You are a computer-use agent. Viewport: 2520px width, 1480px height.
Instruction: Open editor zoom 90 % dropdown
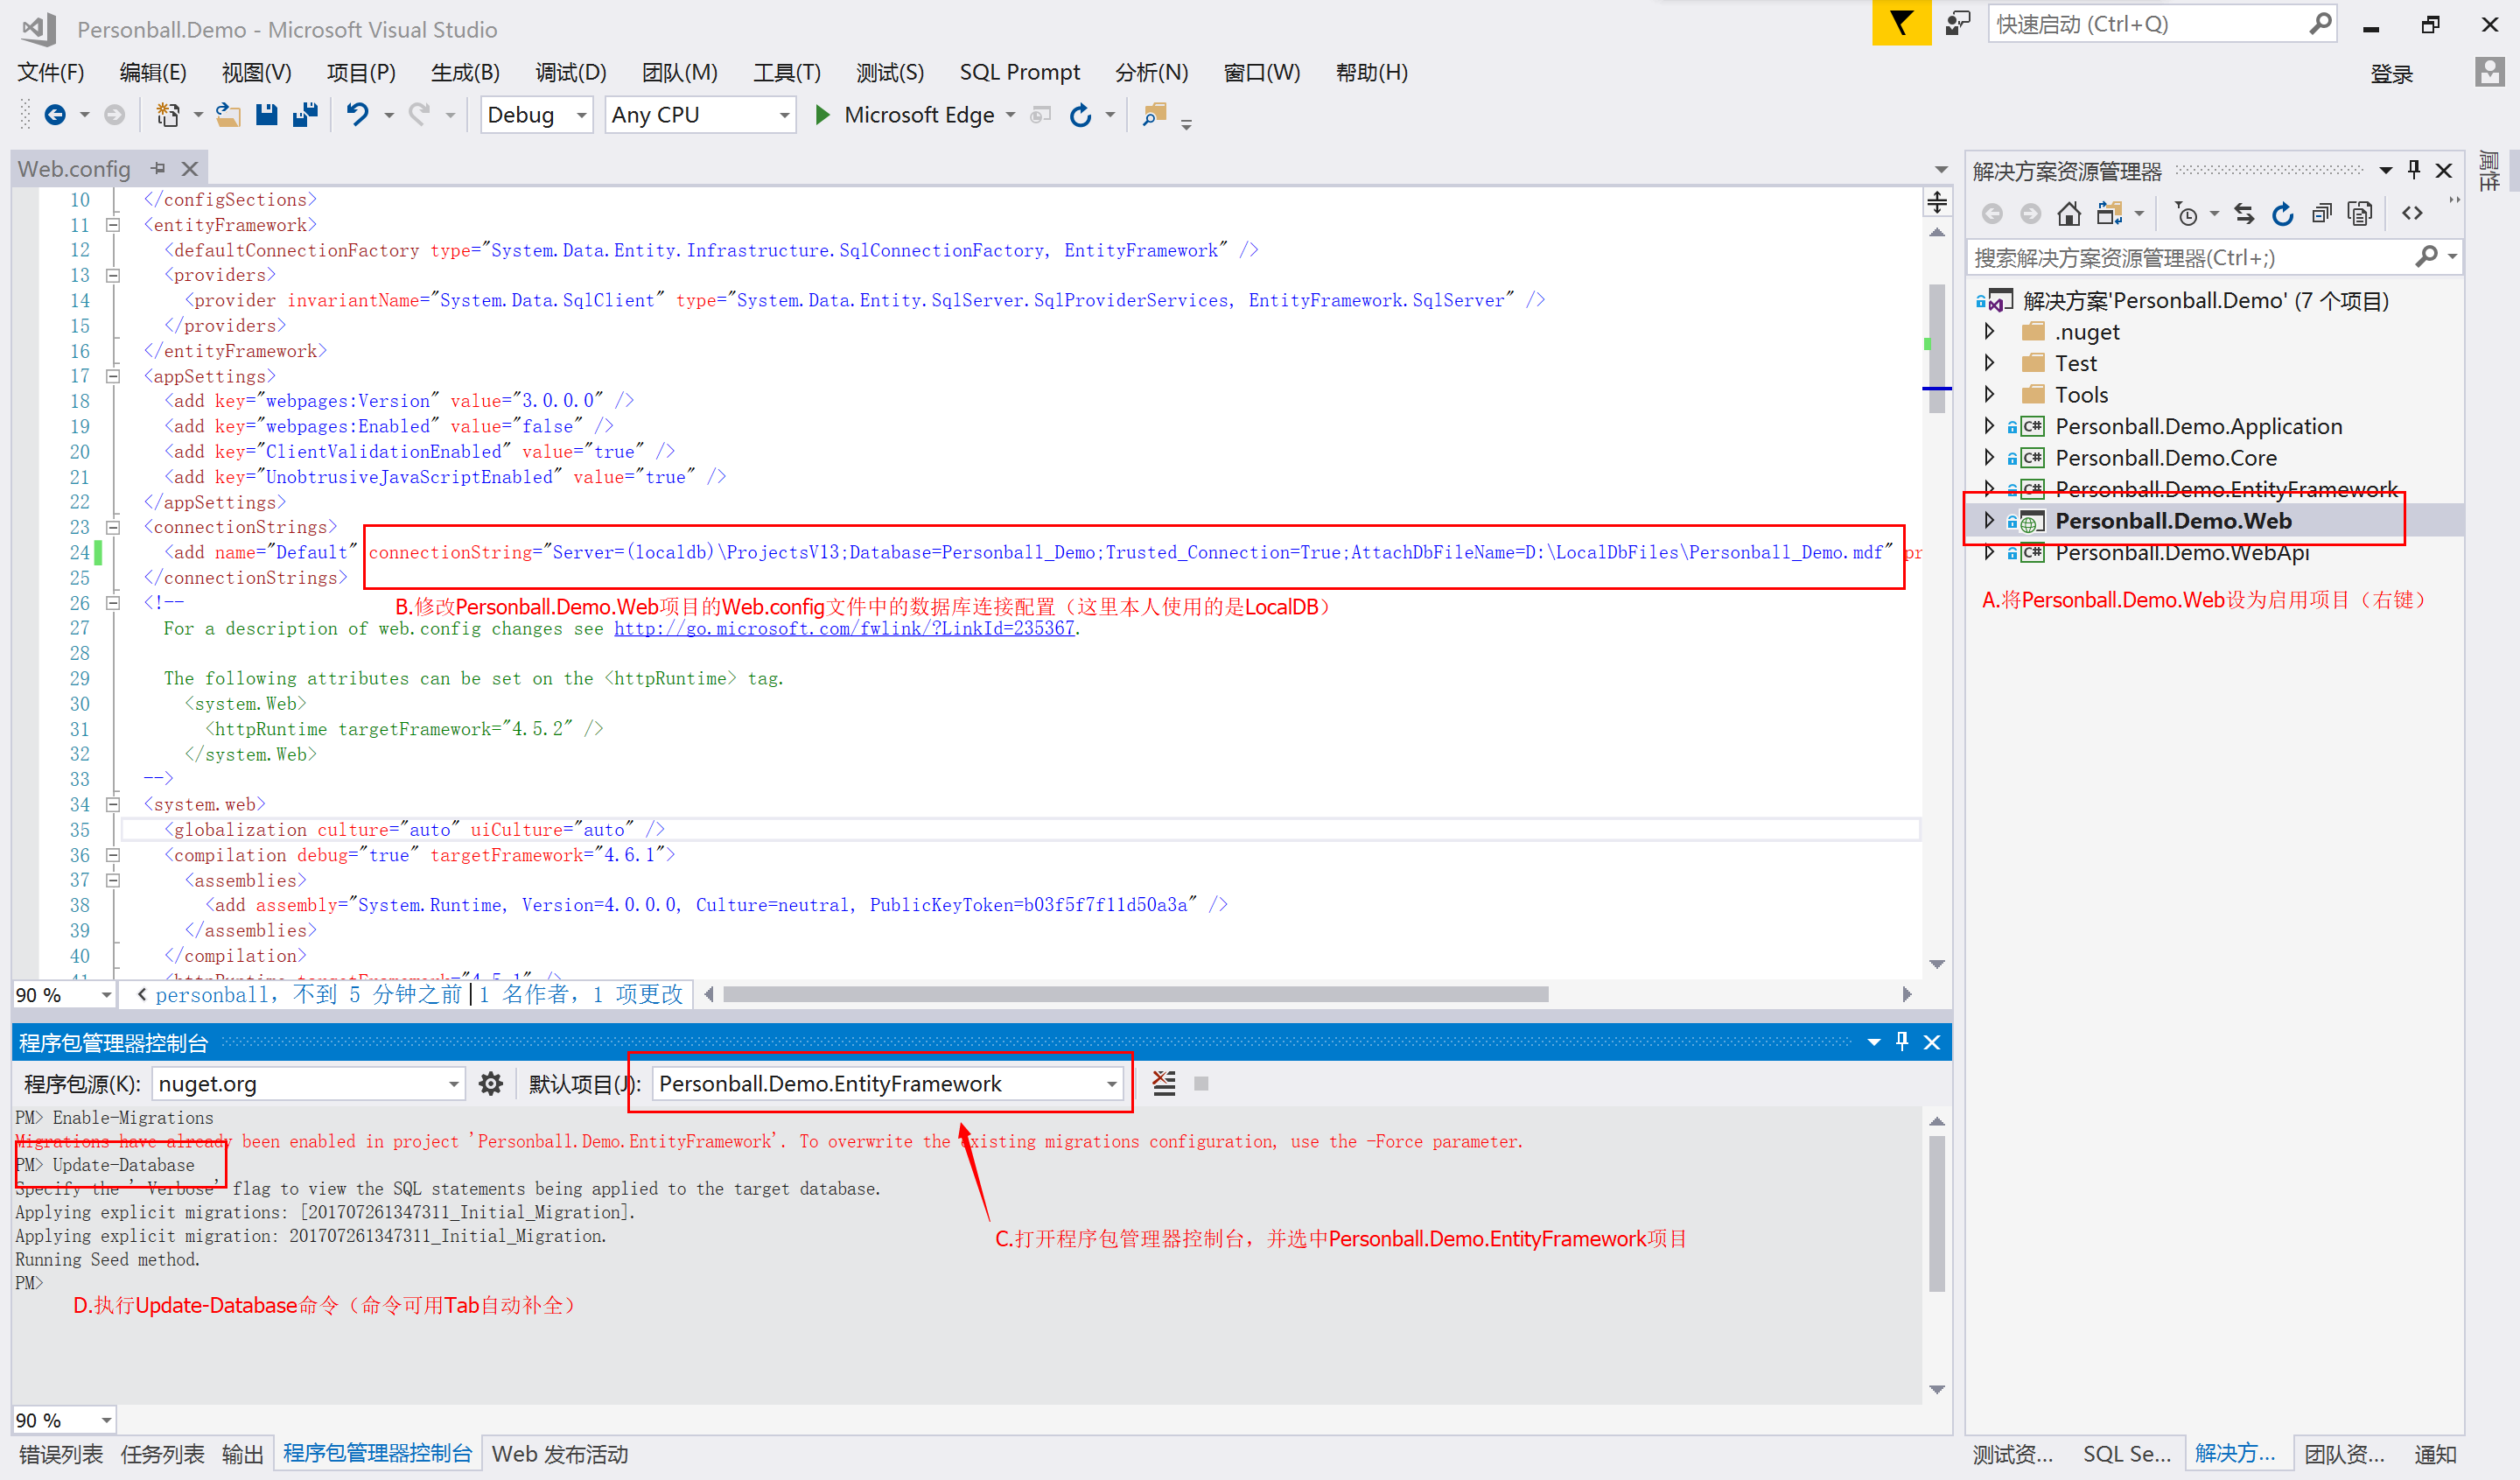pyautogui.click(x=106, y=995)
